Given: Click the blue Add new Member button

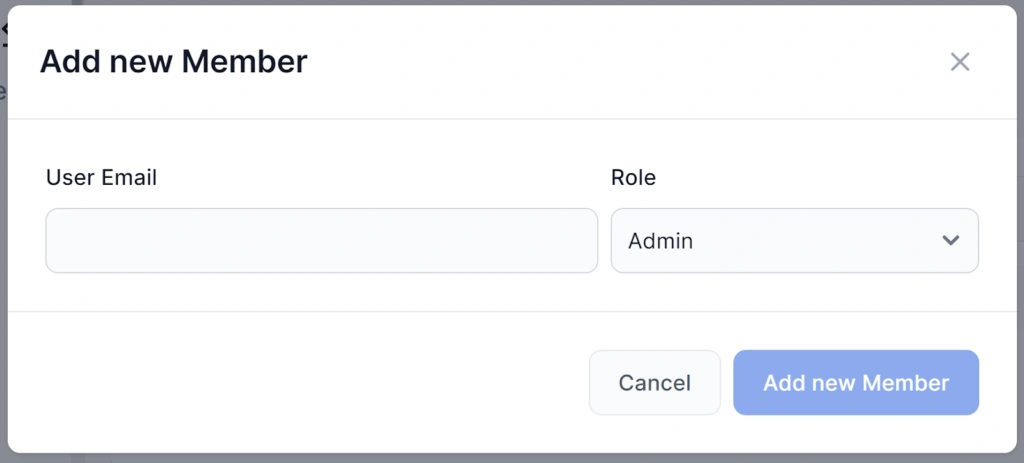Looking at the screenshot, I should [855, 382].
